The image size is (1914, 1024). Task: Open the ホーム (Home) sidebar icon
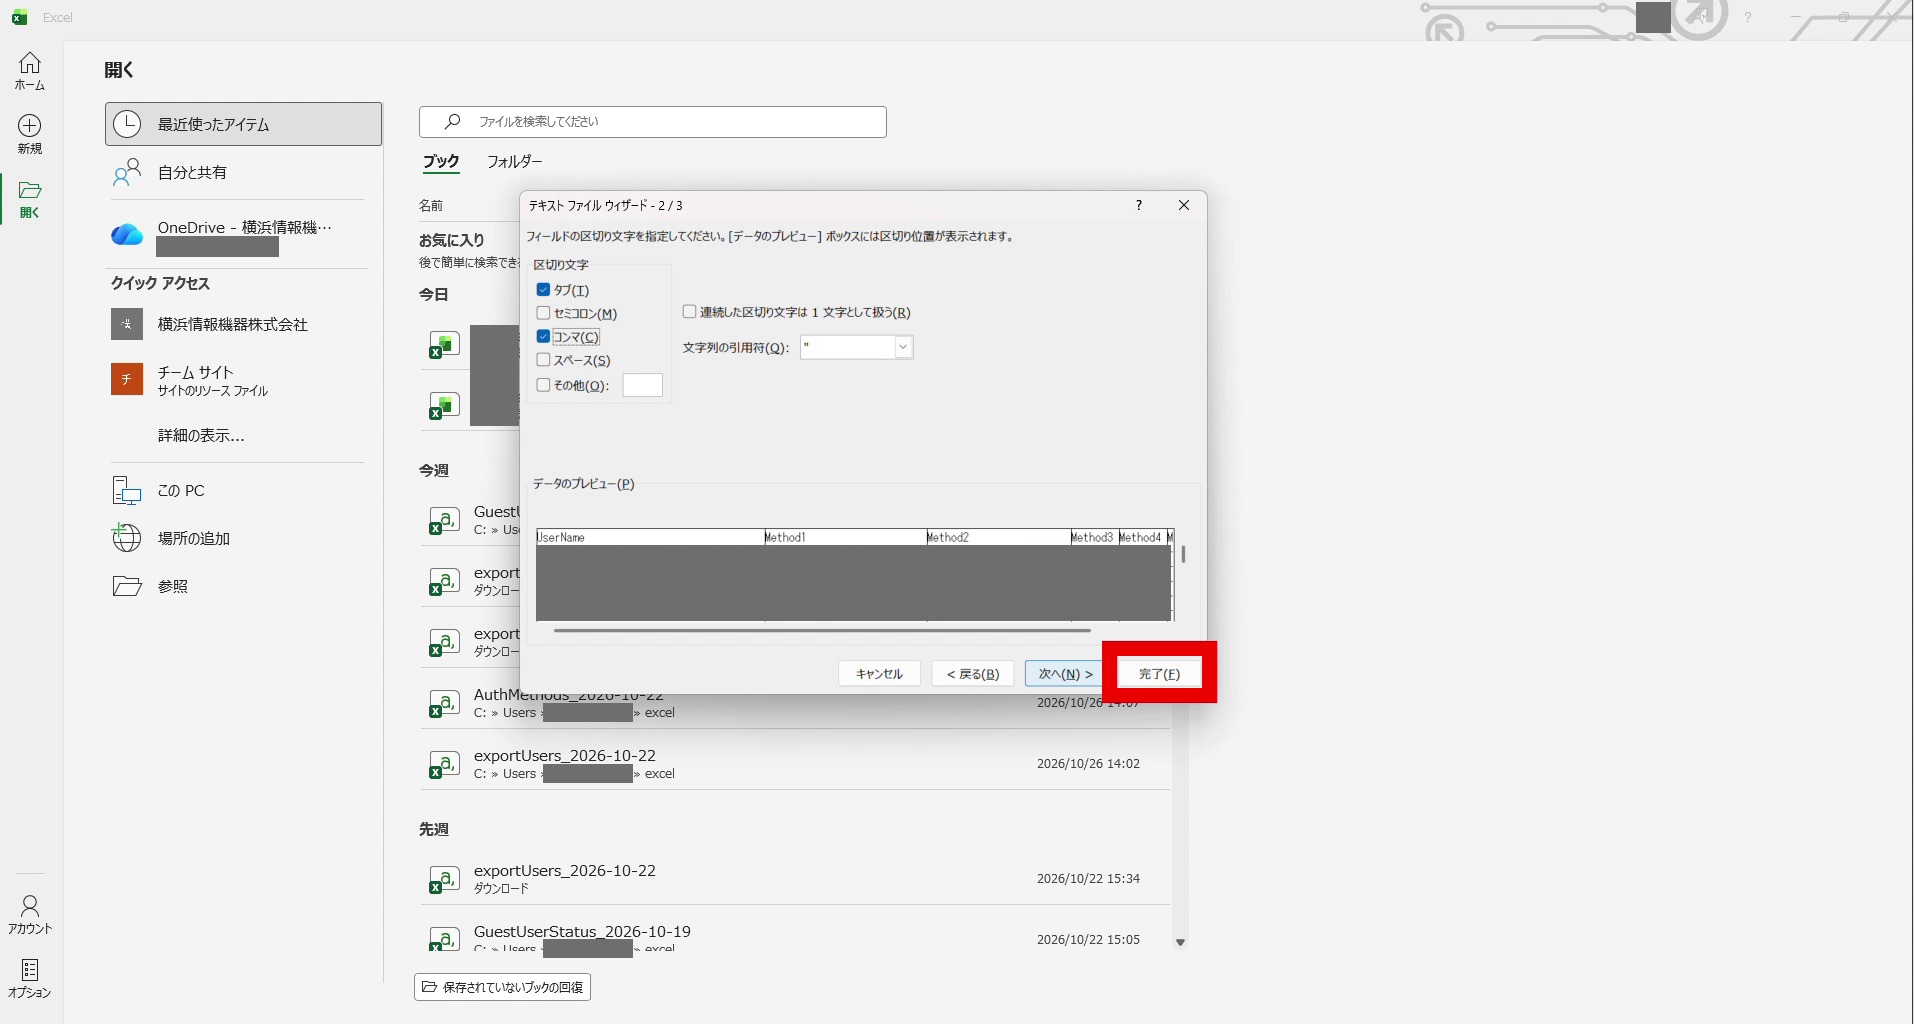point(30,71)
